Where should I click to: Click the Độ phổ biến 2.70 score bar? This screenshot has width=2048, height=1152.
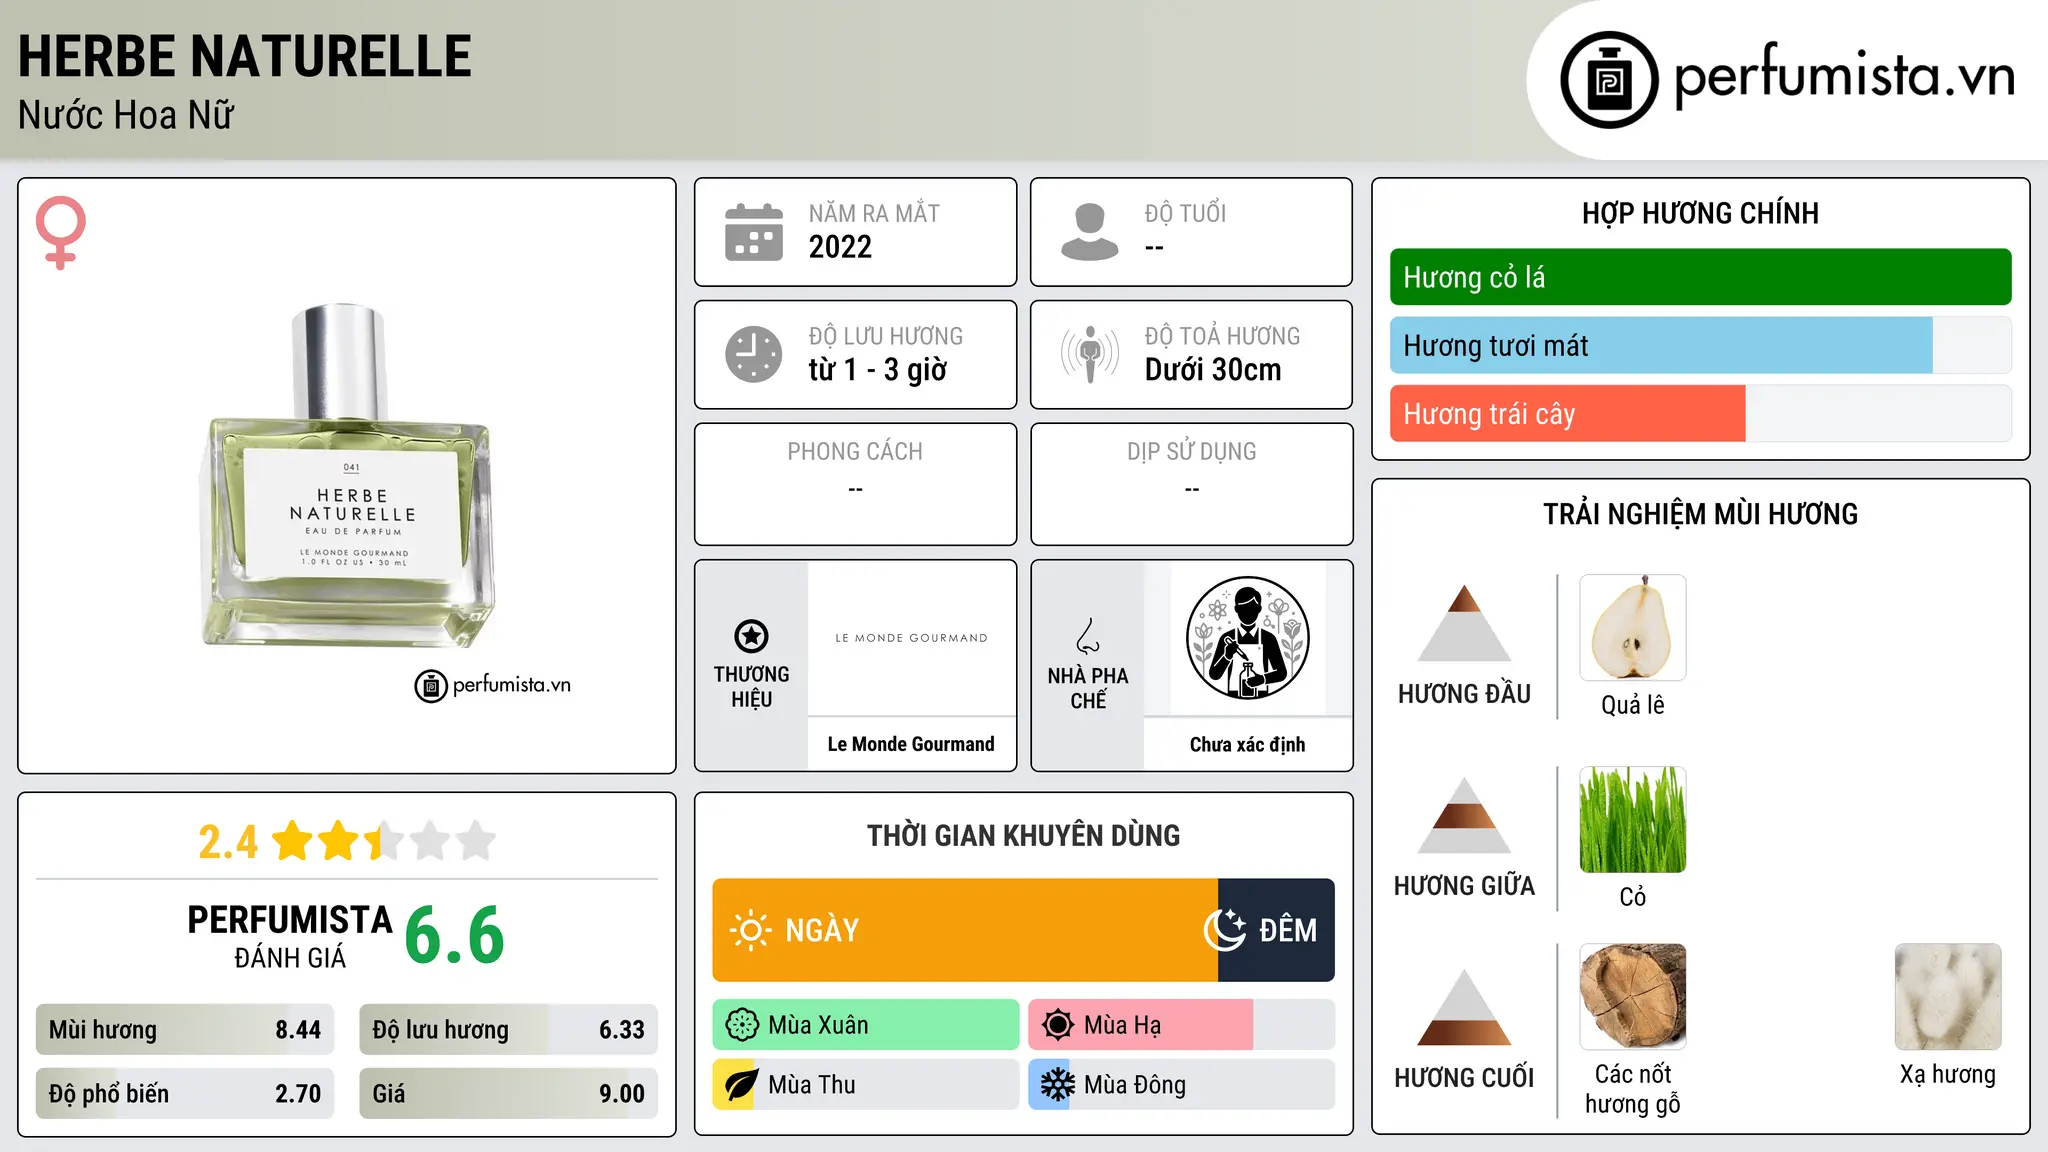185,1094
